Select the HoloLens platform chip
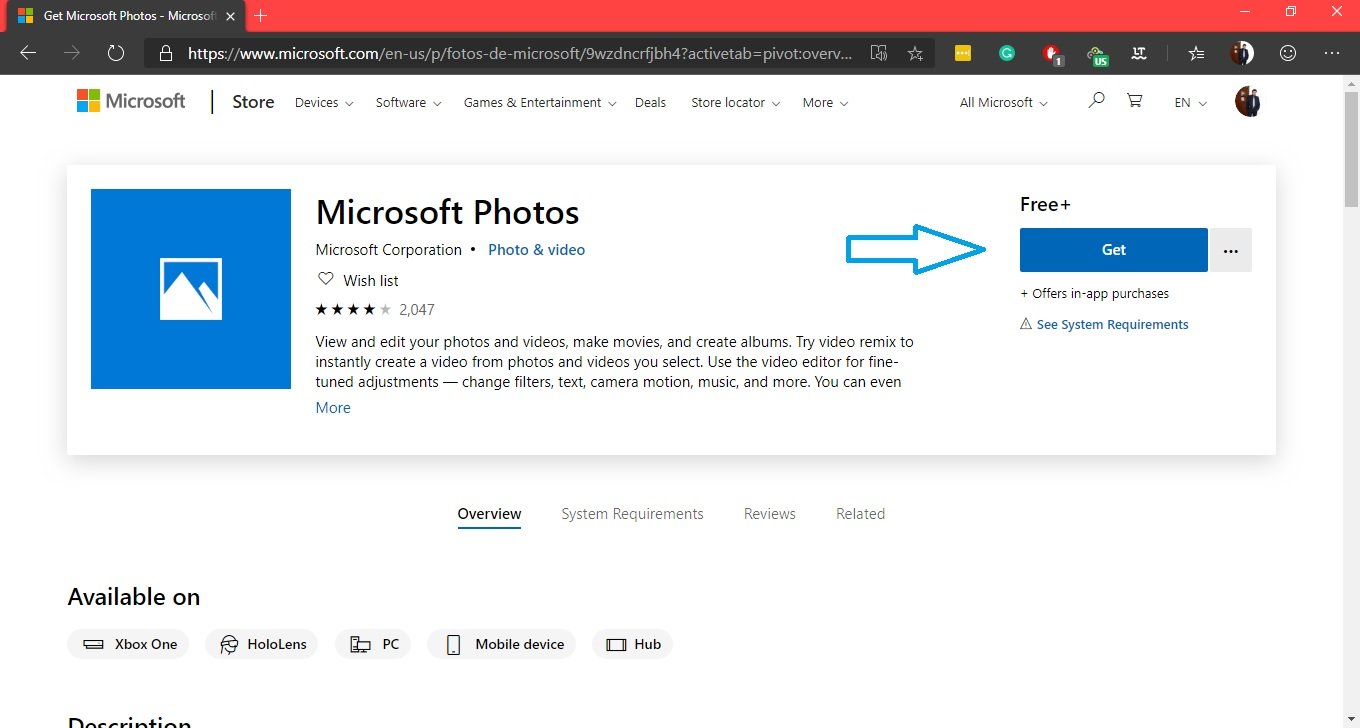The width and height of the screenshot is (1360, 728). tap(261, 644)
